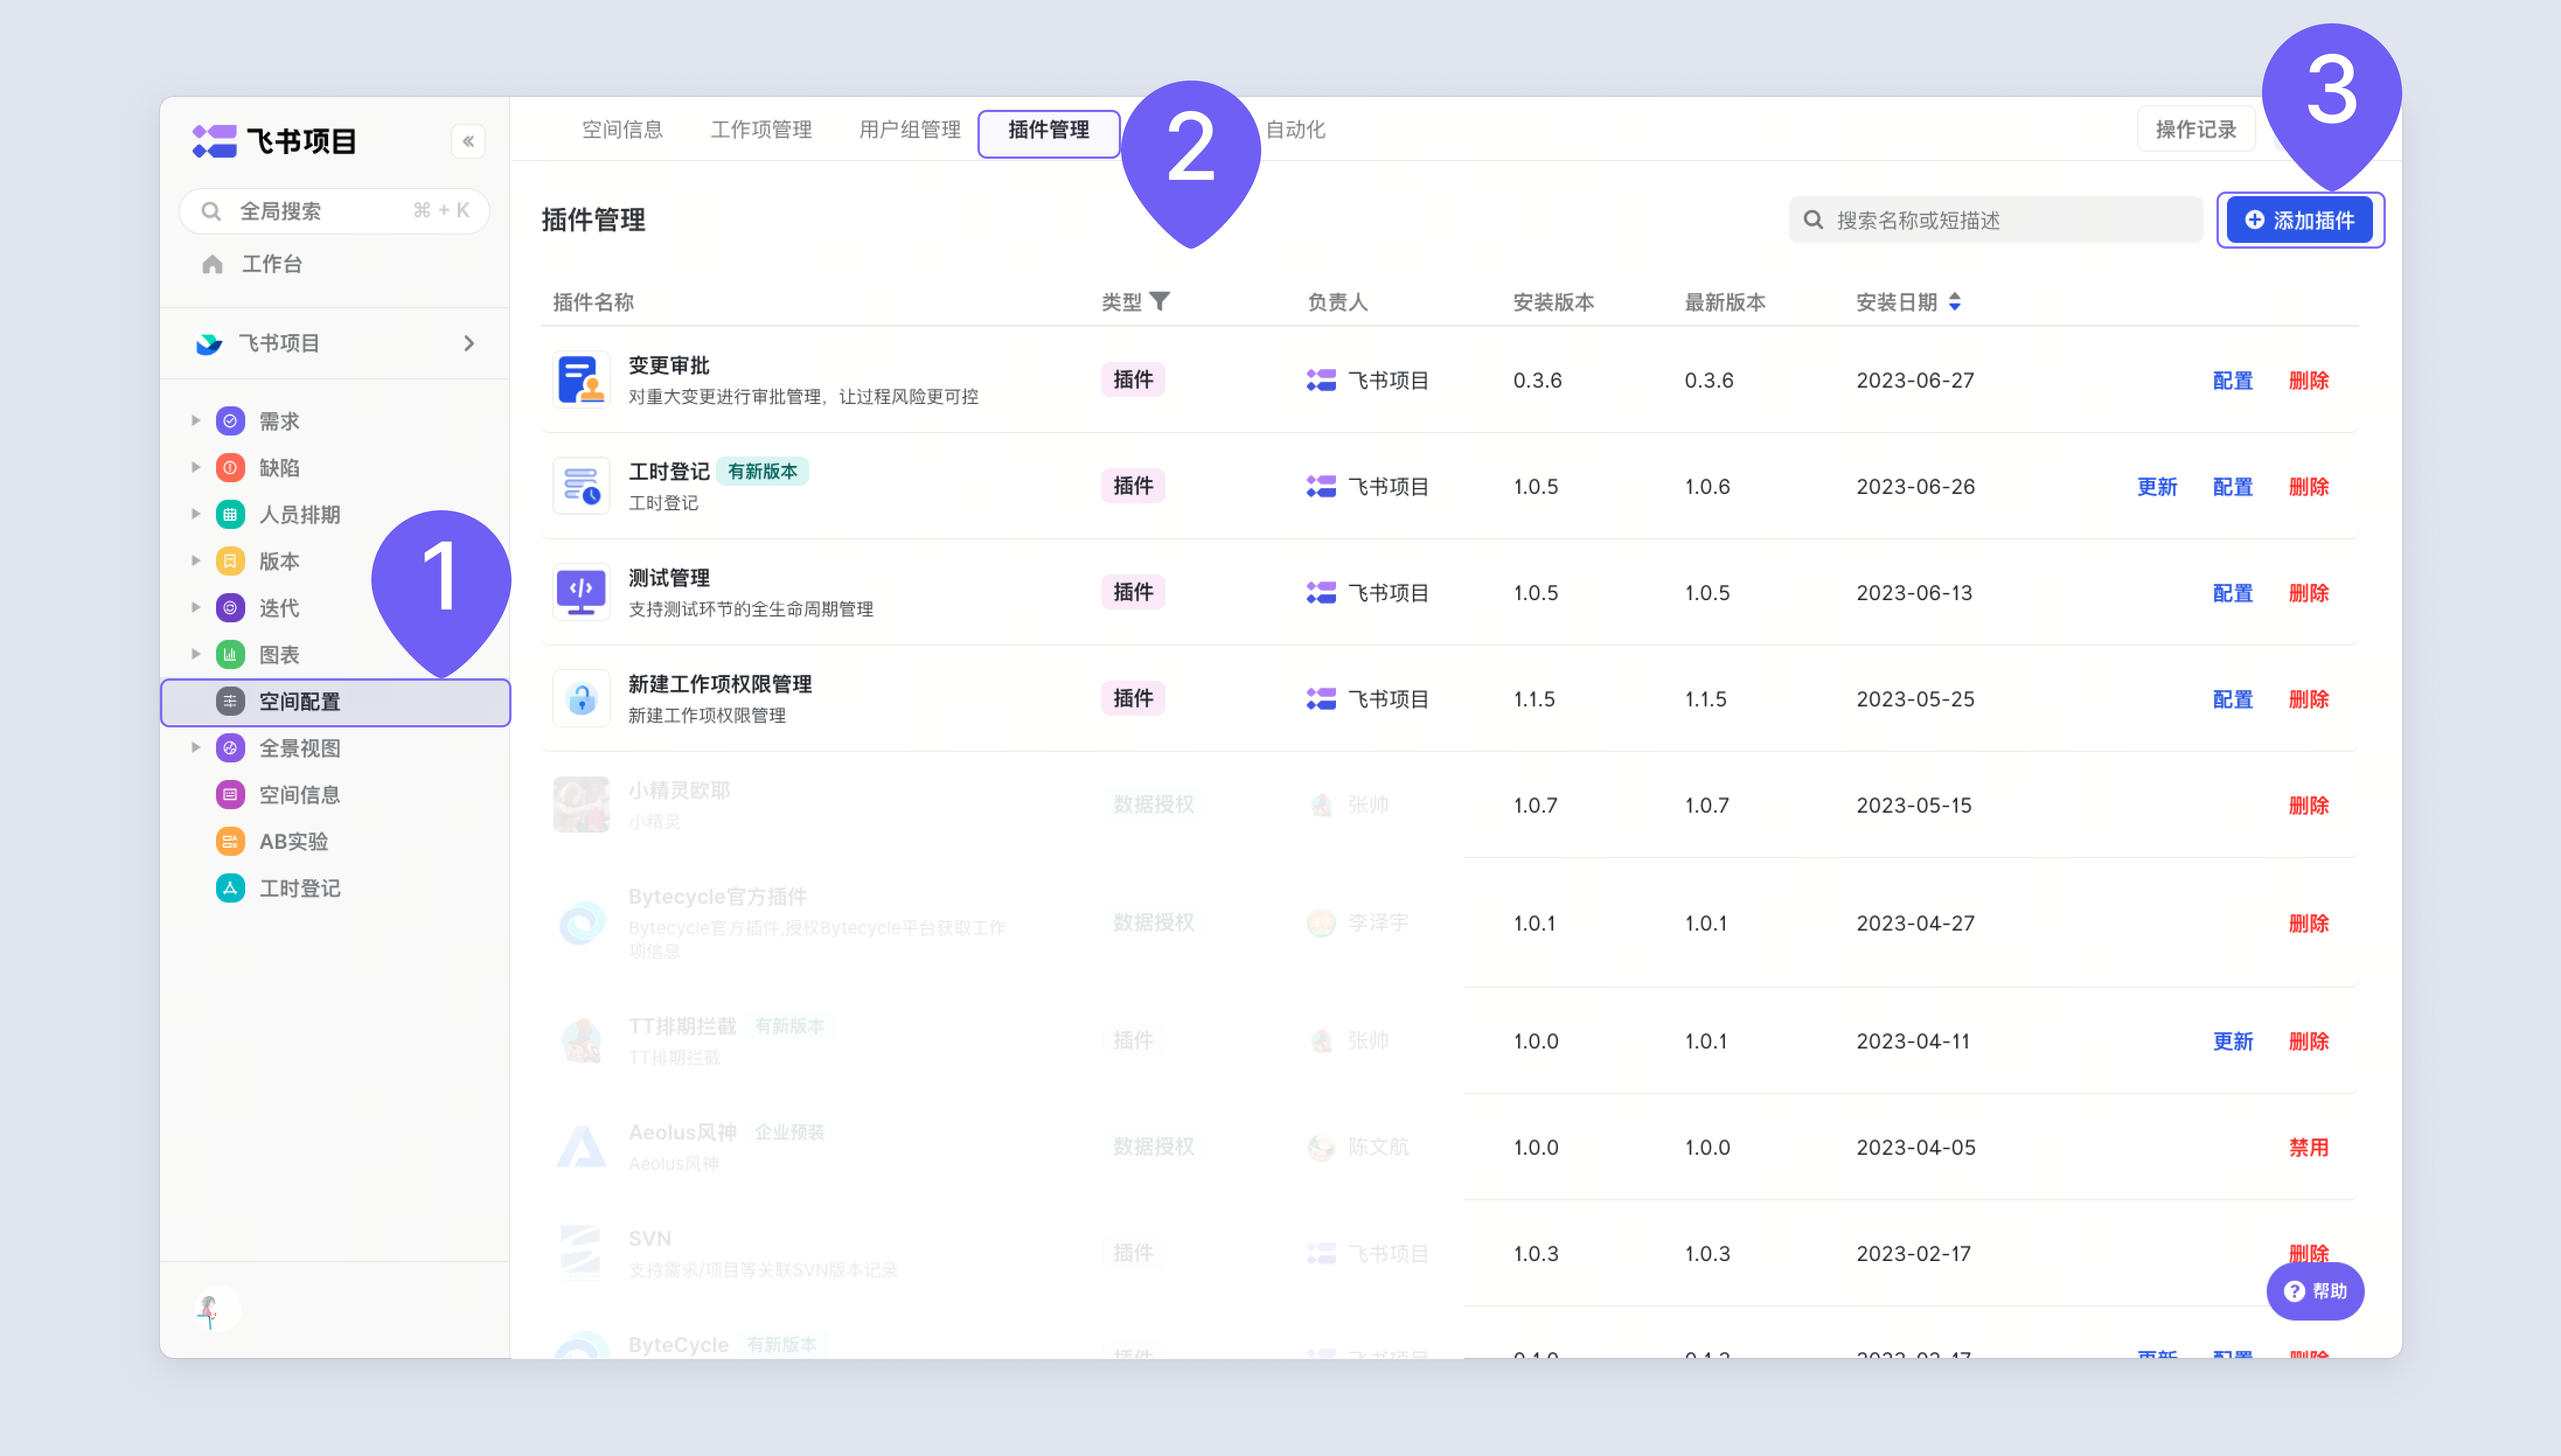Click the 添加插件 button
This screenshot has height=1456, width=2561.
(x=2300, y=220)
